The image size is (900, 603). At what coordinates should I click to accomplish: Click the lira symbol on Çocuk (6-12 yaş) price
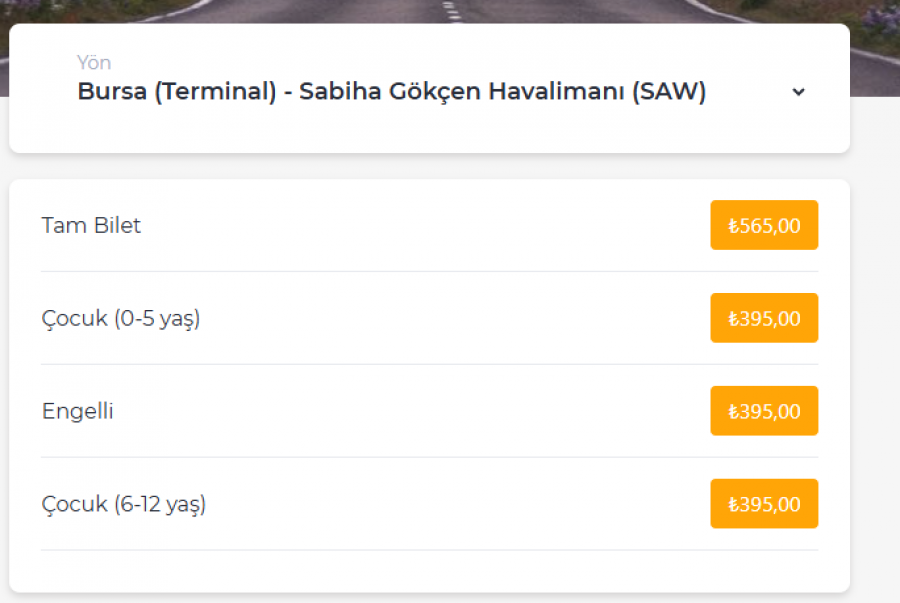pos(733,505)
